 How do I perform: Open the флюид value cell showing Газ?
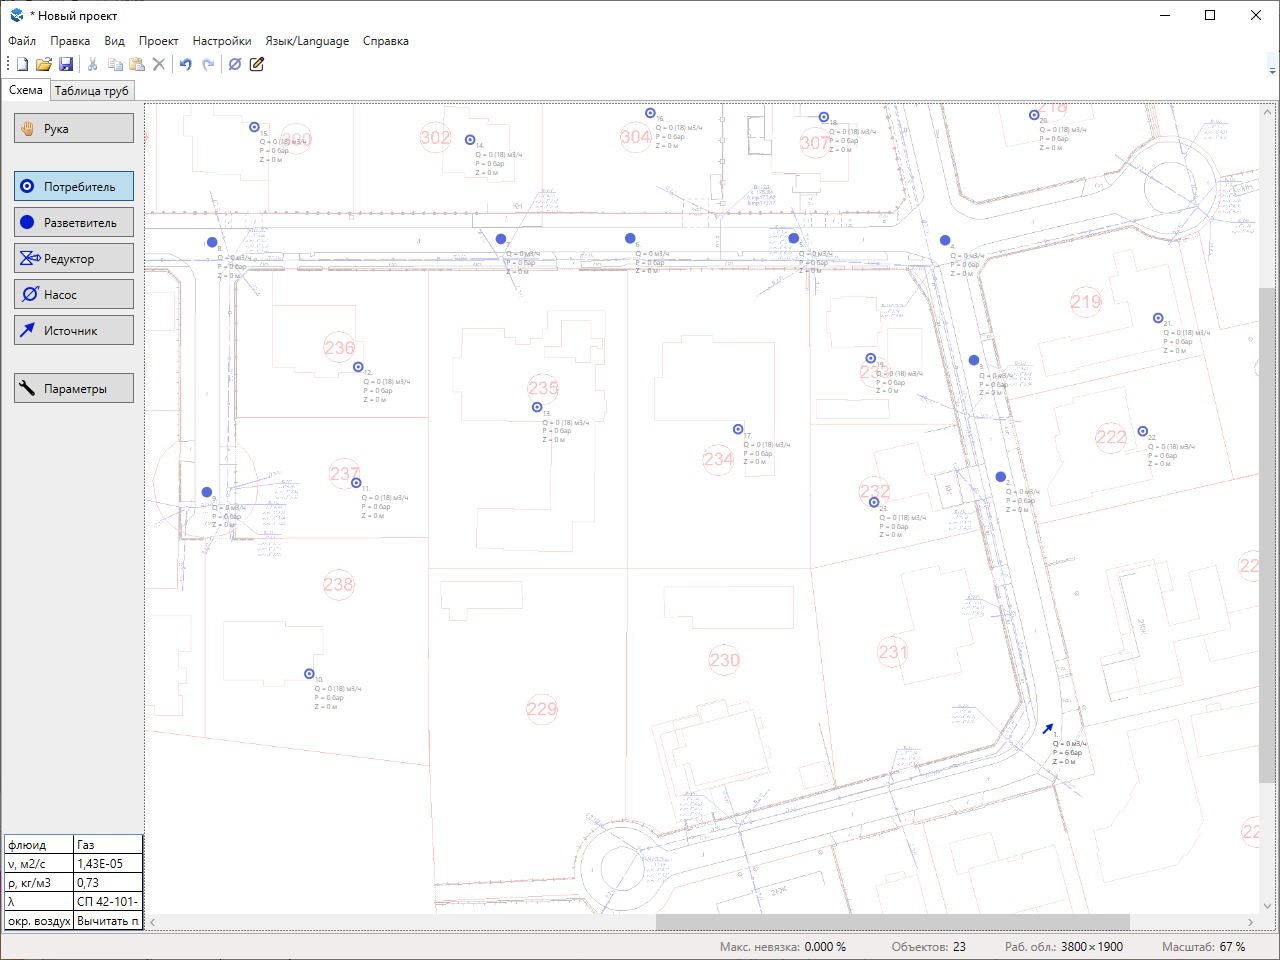tap(108, 845)
